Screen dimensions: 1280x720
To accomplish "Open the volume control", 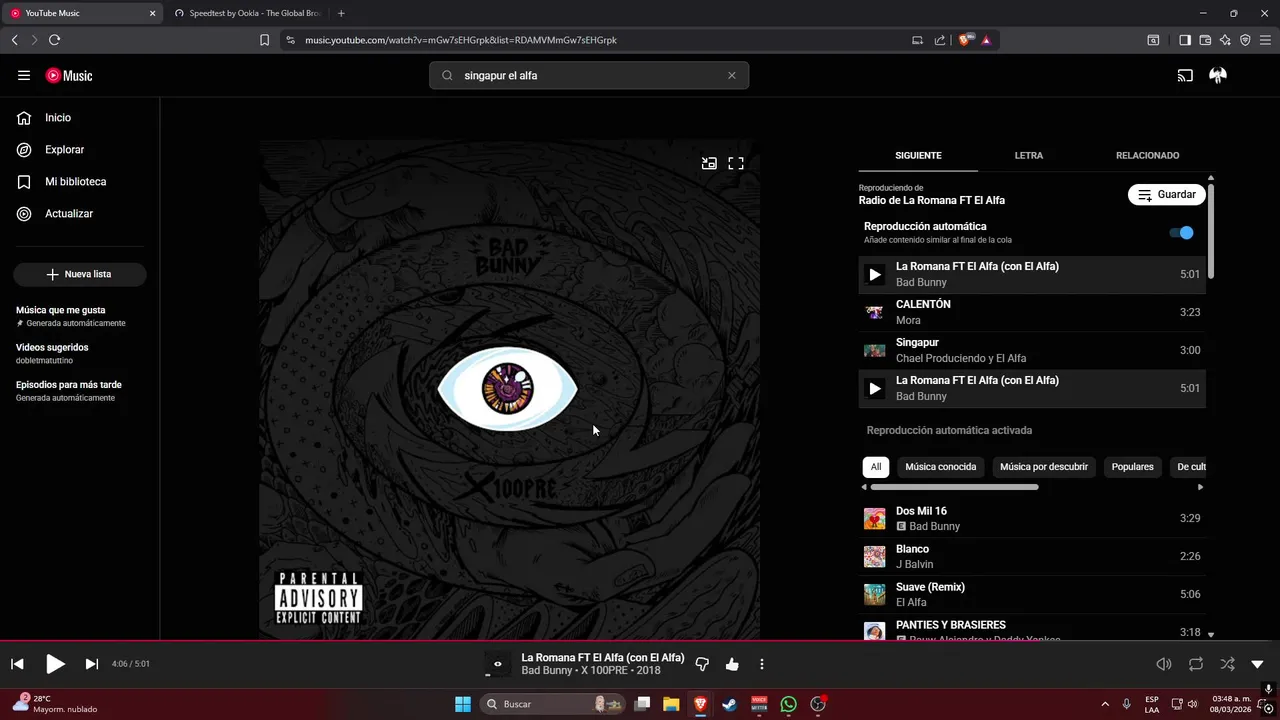I will click(1164, 664).
